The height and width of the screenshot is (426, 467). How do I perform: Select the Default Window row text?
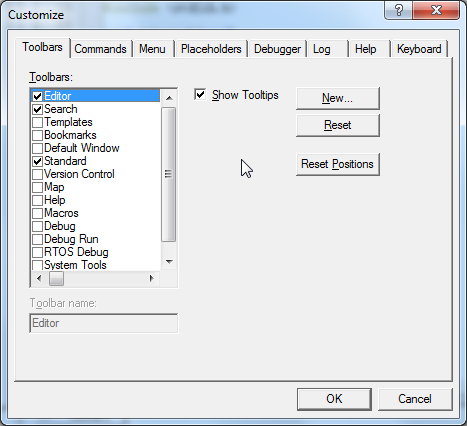82,148
